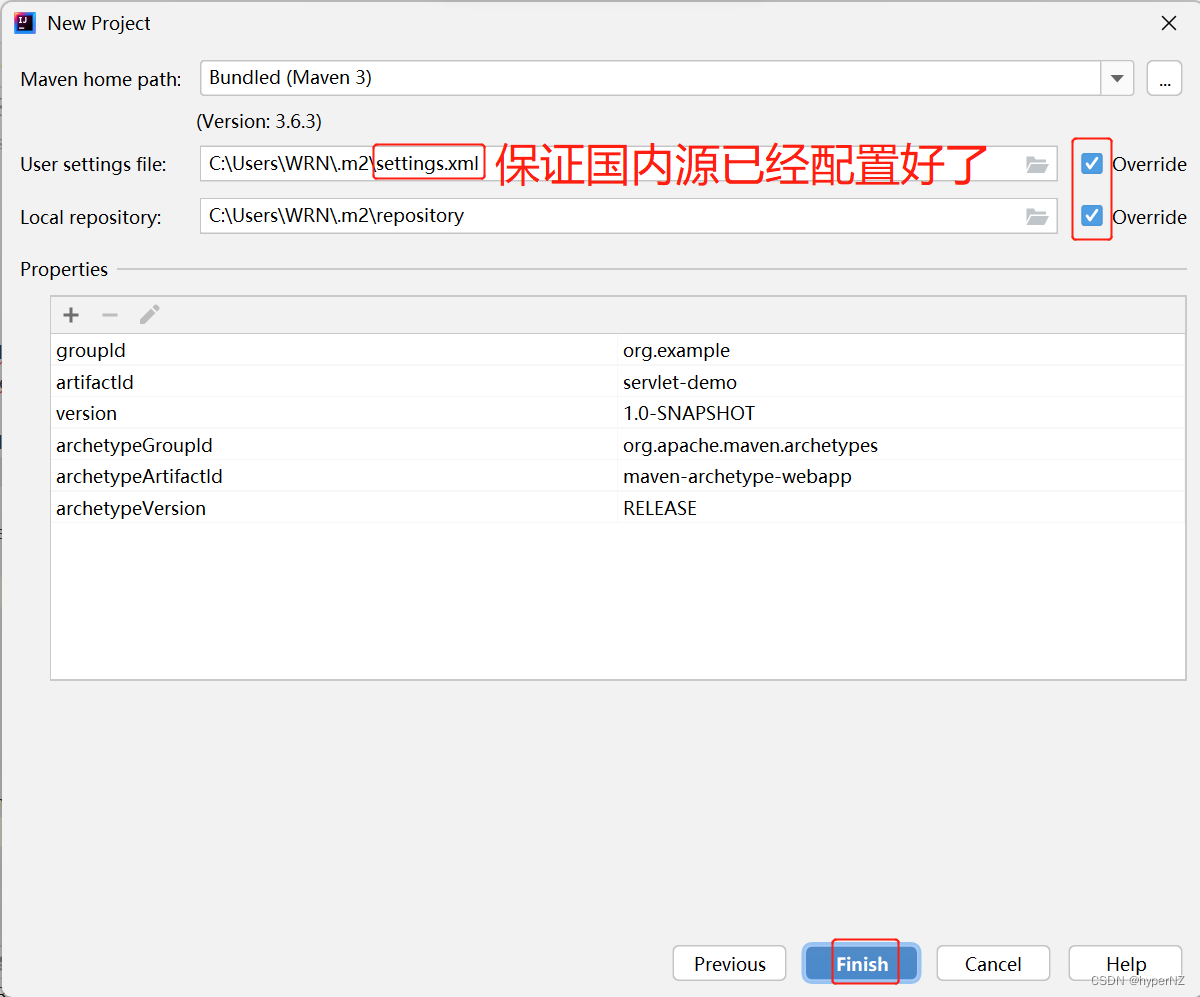Click the org.apache.maven.archetypes value
The height and width of the screenshot is (997, 1200).
coord(901,445)
